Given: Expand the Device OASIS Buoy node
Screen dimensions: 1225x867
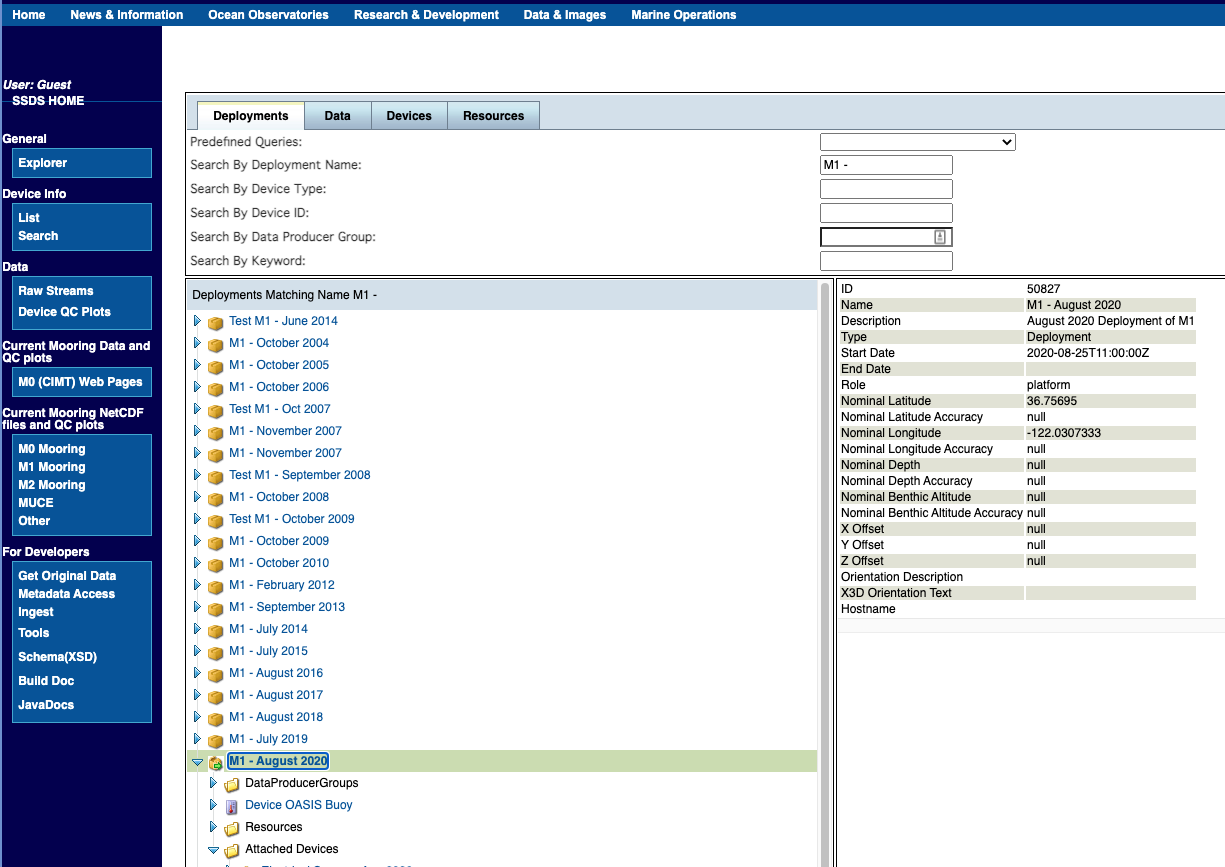Looking at the screenshot, I should tap(213, 805).
